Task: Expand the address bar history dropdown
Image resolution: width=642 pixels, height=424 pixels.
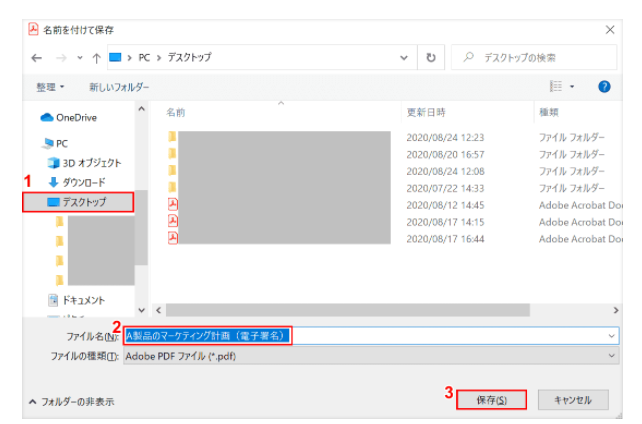Action: (x=404, y=58)
